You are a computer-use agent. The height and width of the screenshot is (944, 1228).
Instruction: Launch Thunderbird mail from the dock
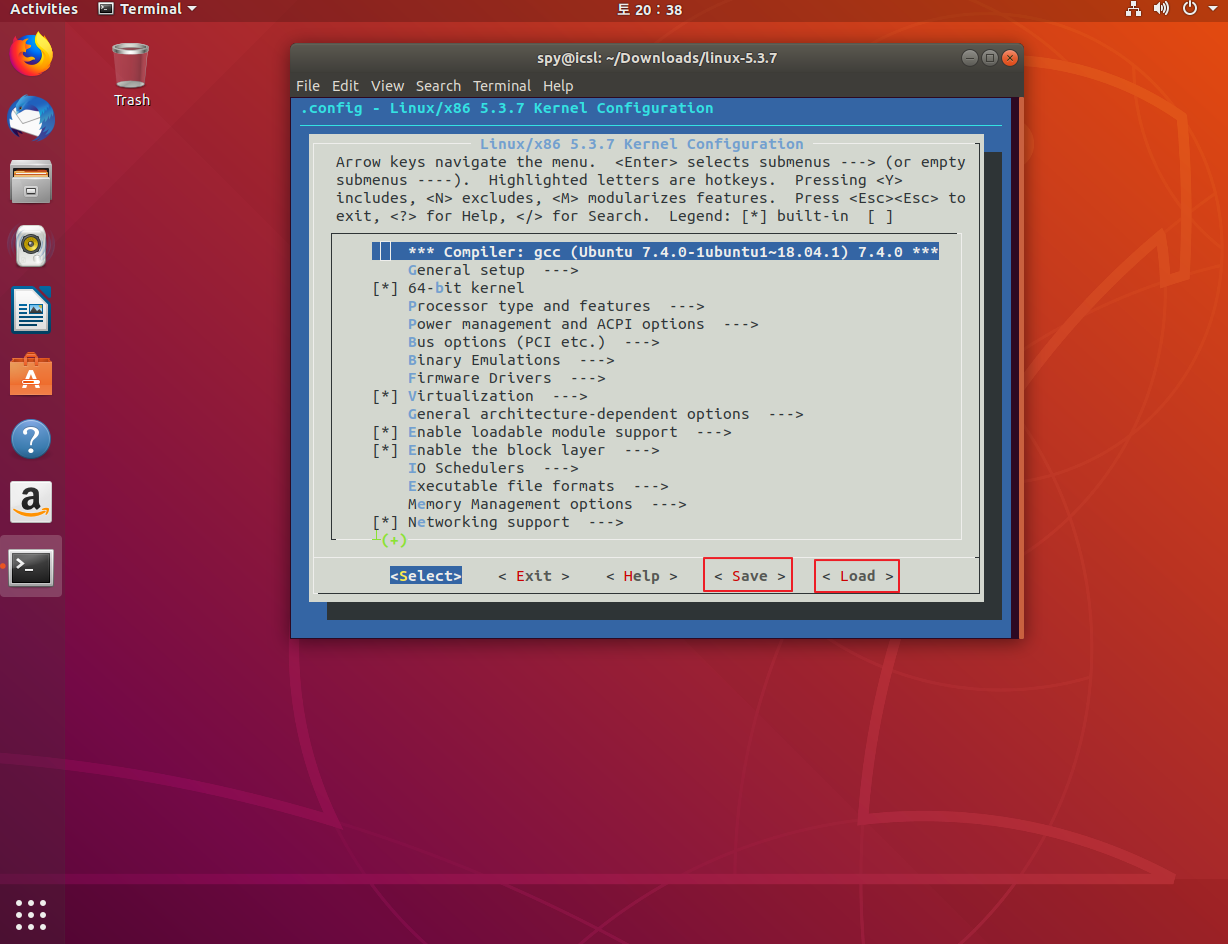(x=31, y=119)
